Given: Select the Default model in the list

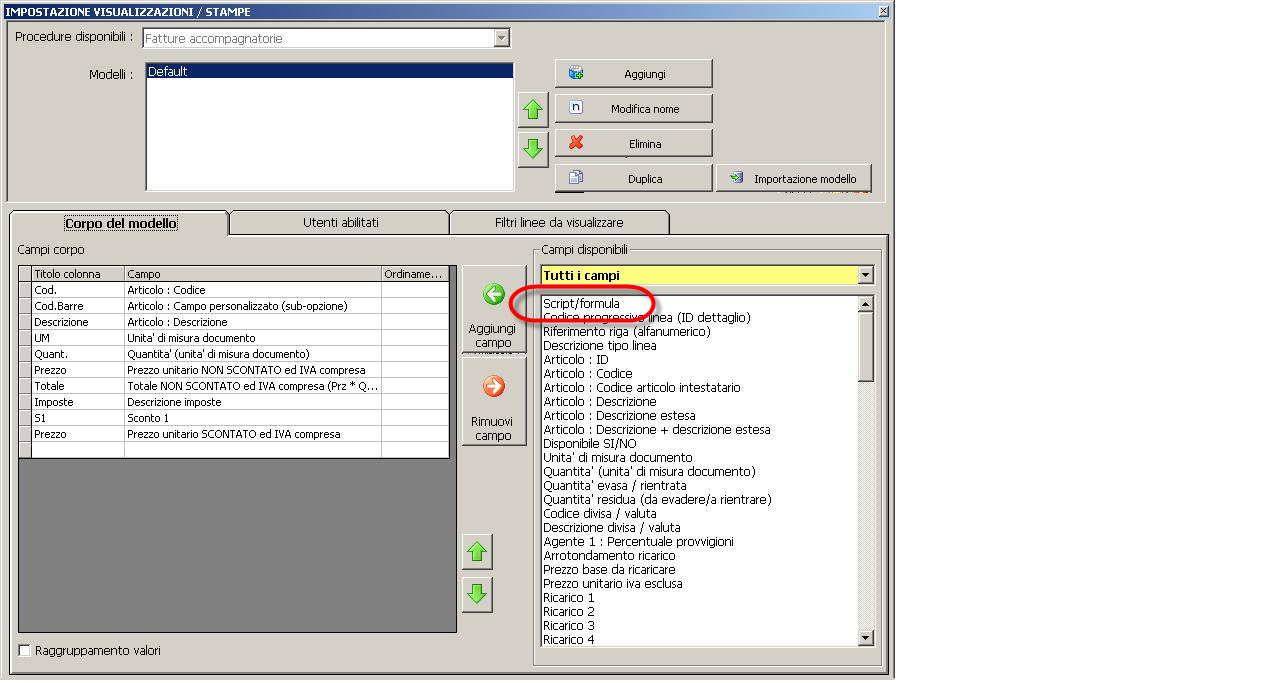Looking at the screenshot, I should click(x=329, y=72).
